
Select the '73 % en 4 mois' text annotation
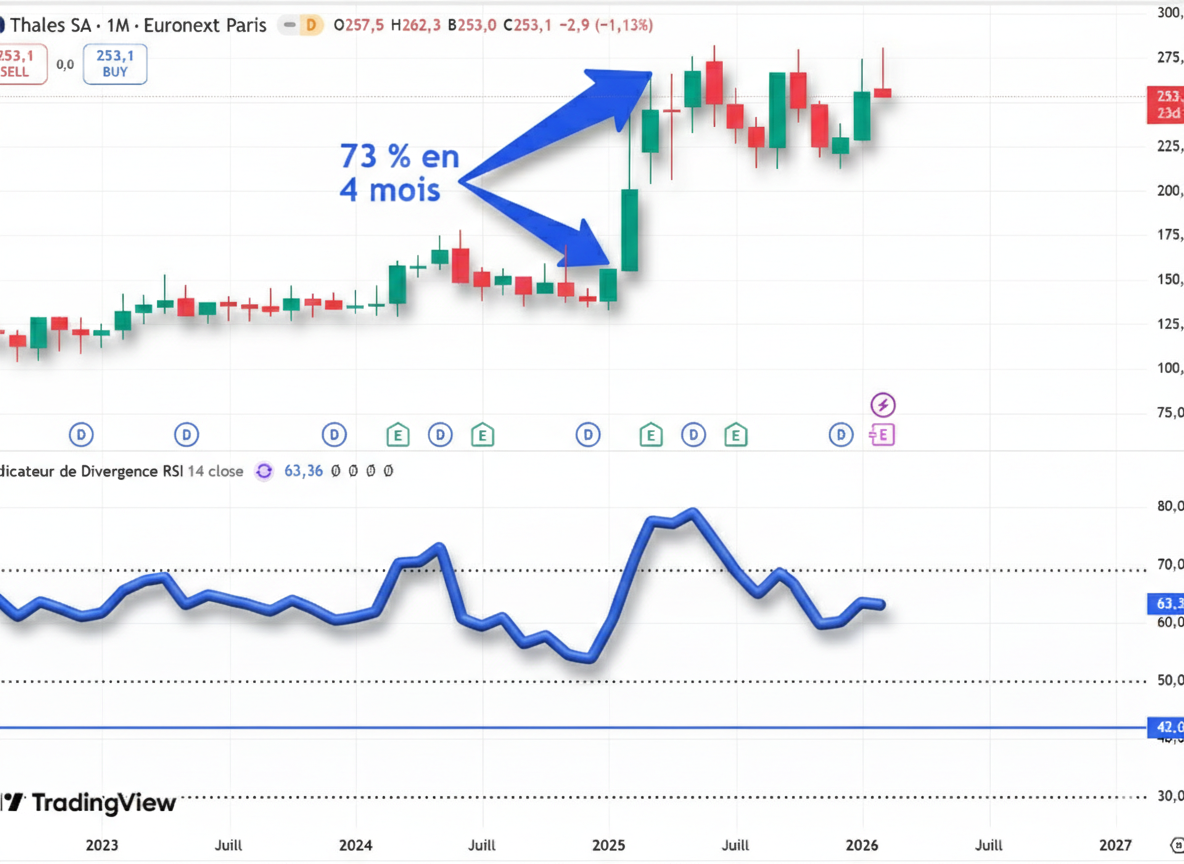[x=398, y=172]
